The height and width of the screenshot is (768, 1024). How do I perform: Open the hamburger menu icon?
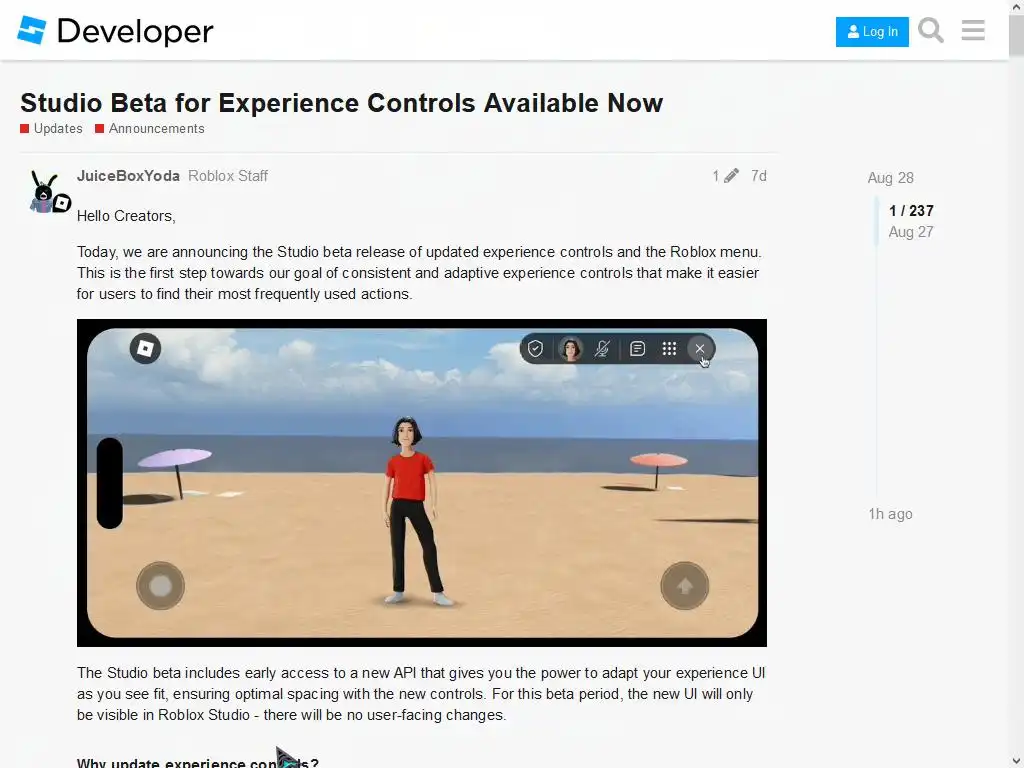tap(973, 30)
